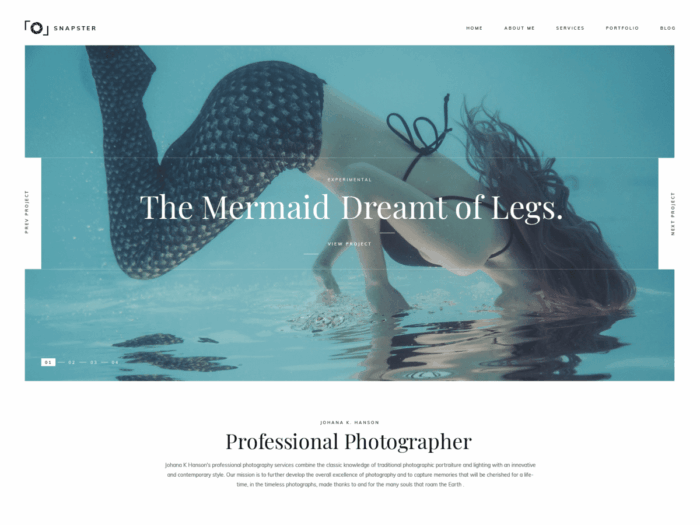Select slide indicator 01

(48, 362)
